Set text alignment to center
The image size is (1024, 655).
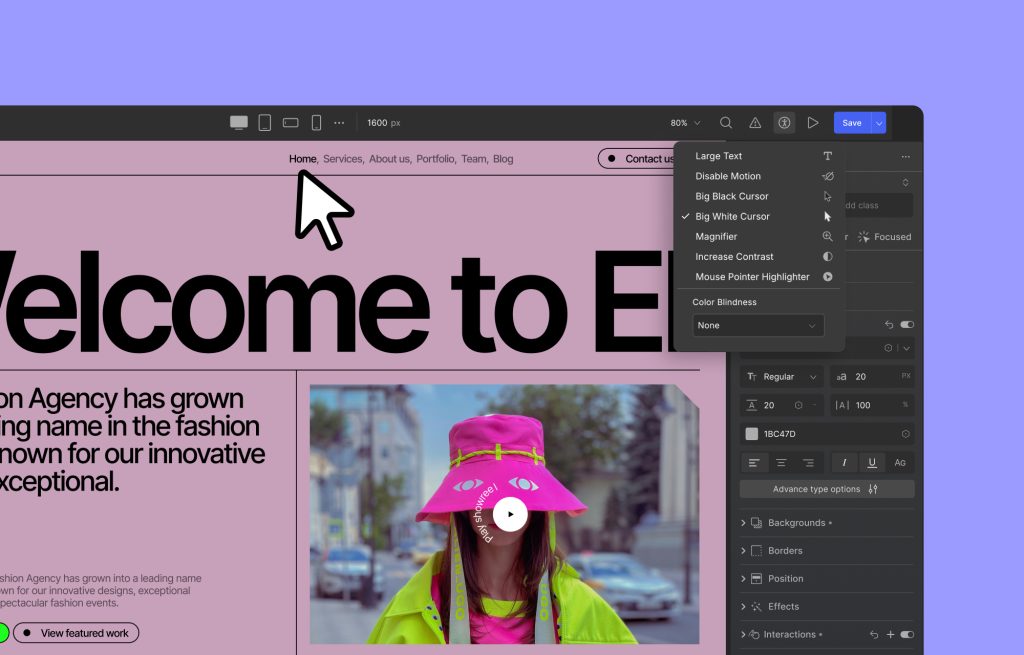[781, 462]
